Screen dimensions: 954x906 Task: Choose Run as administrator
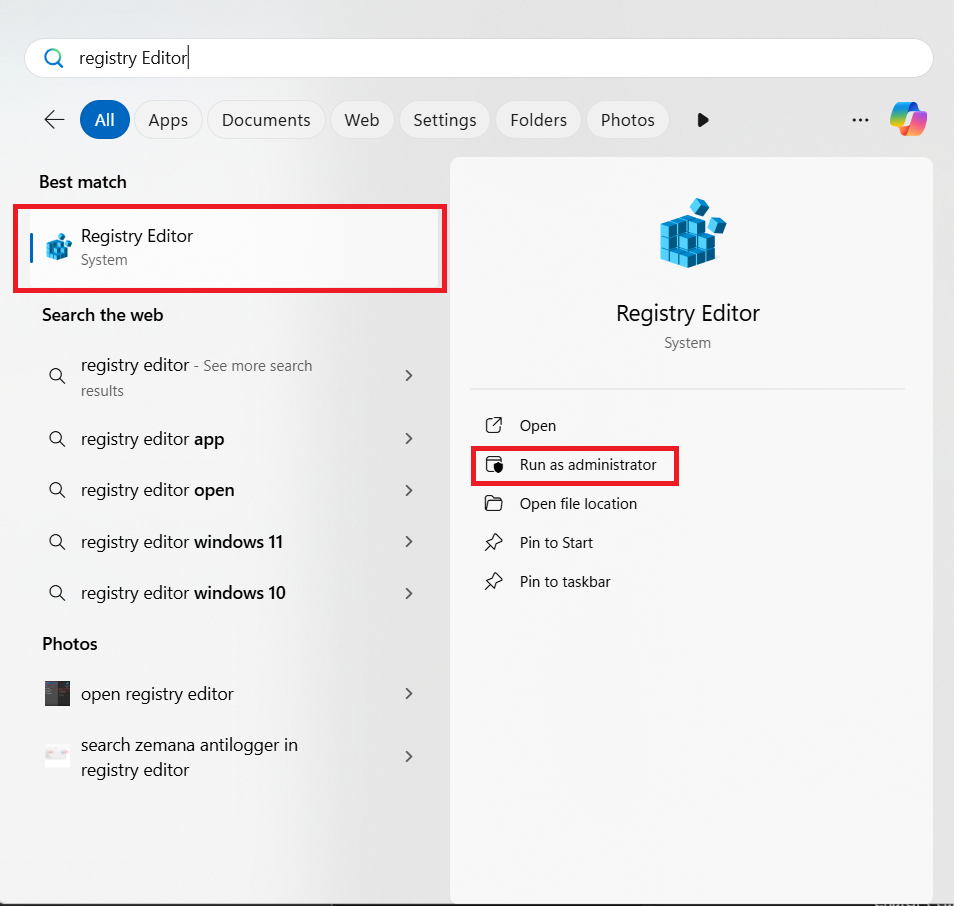pyautogui.click(x=588, y=465)
